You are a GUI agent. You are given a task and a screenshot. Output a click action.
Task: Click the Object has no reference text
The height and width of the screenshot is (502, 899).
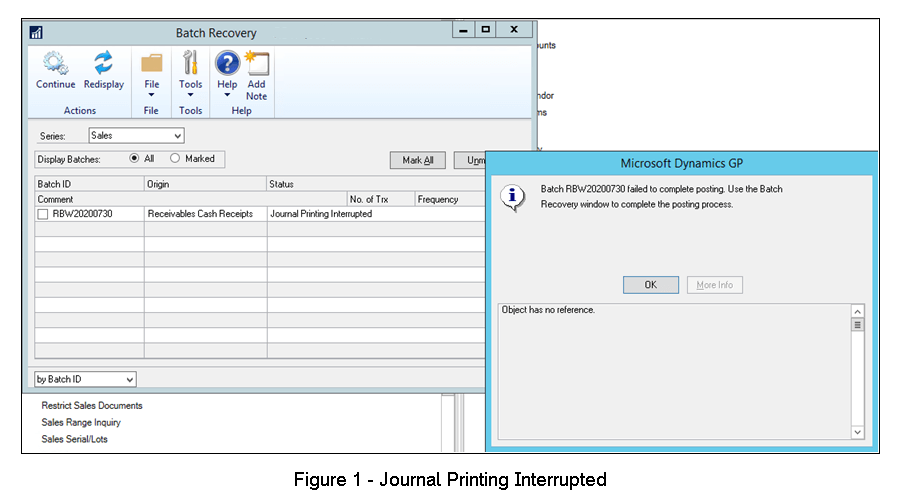[548, 310]
